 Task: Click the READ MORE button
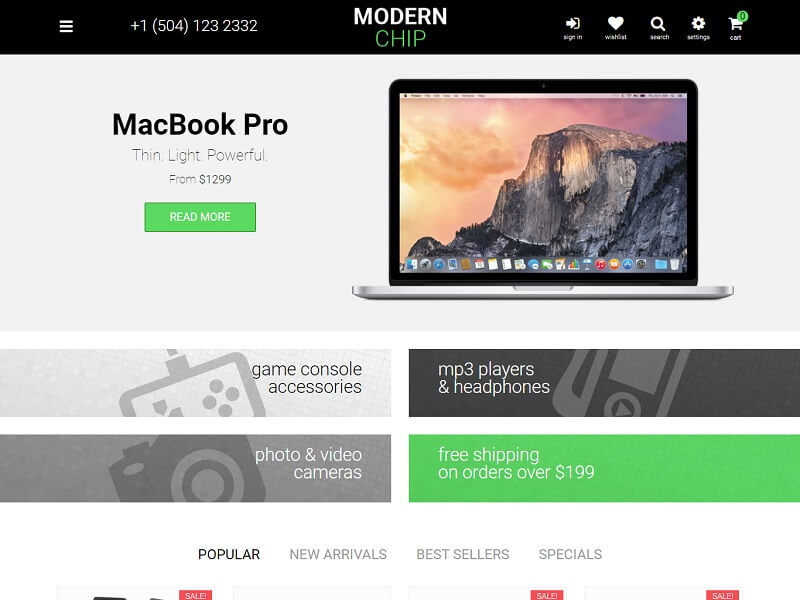click(x=200, y=217)
